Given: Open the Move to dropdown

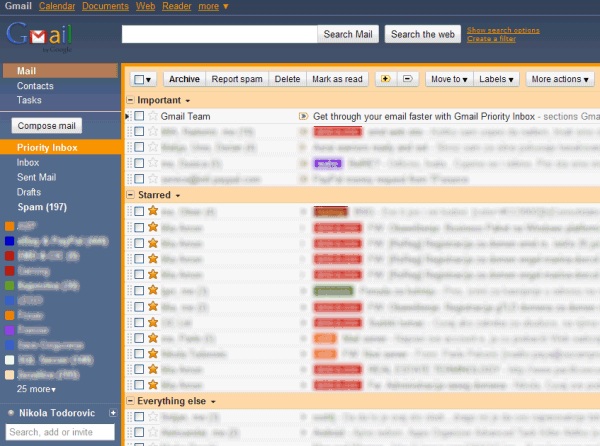Looking at the screenshot, I should (447, 78).
